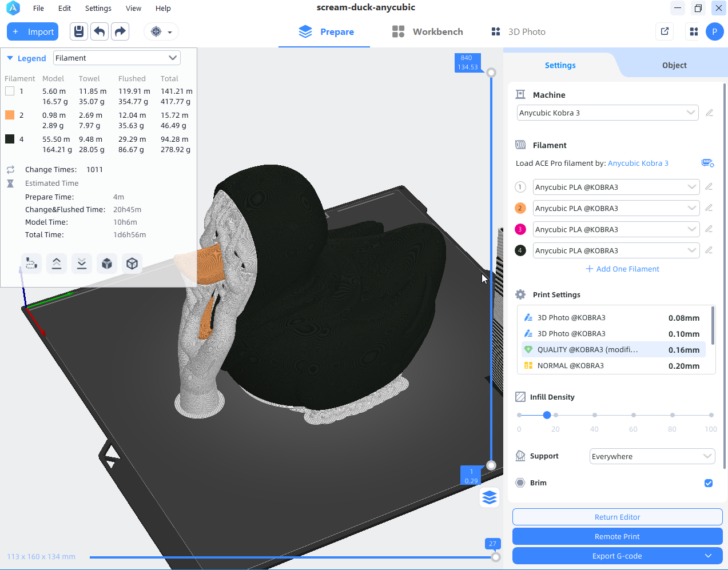Open the Filament legend type dropdown
The height and width of the screenshot is (570, 728).
click(117, 58)
